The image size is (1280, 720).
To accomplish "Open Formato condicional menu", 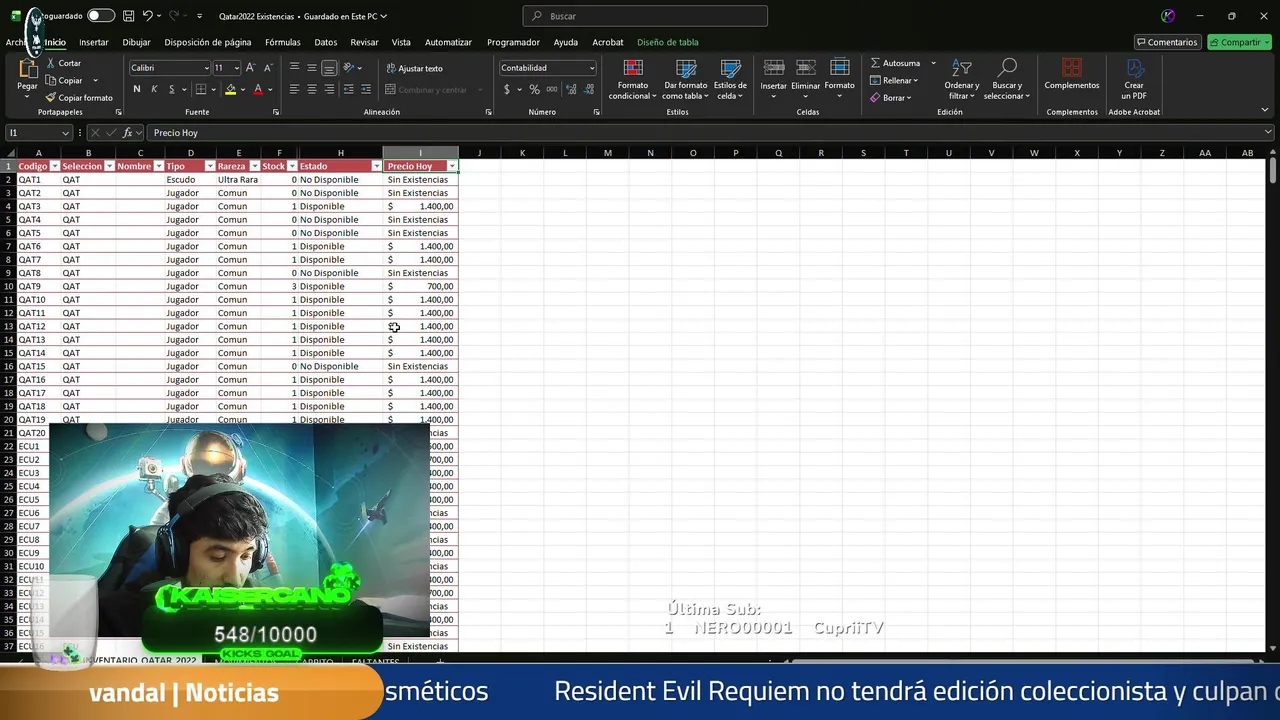I will coord(633,79).
